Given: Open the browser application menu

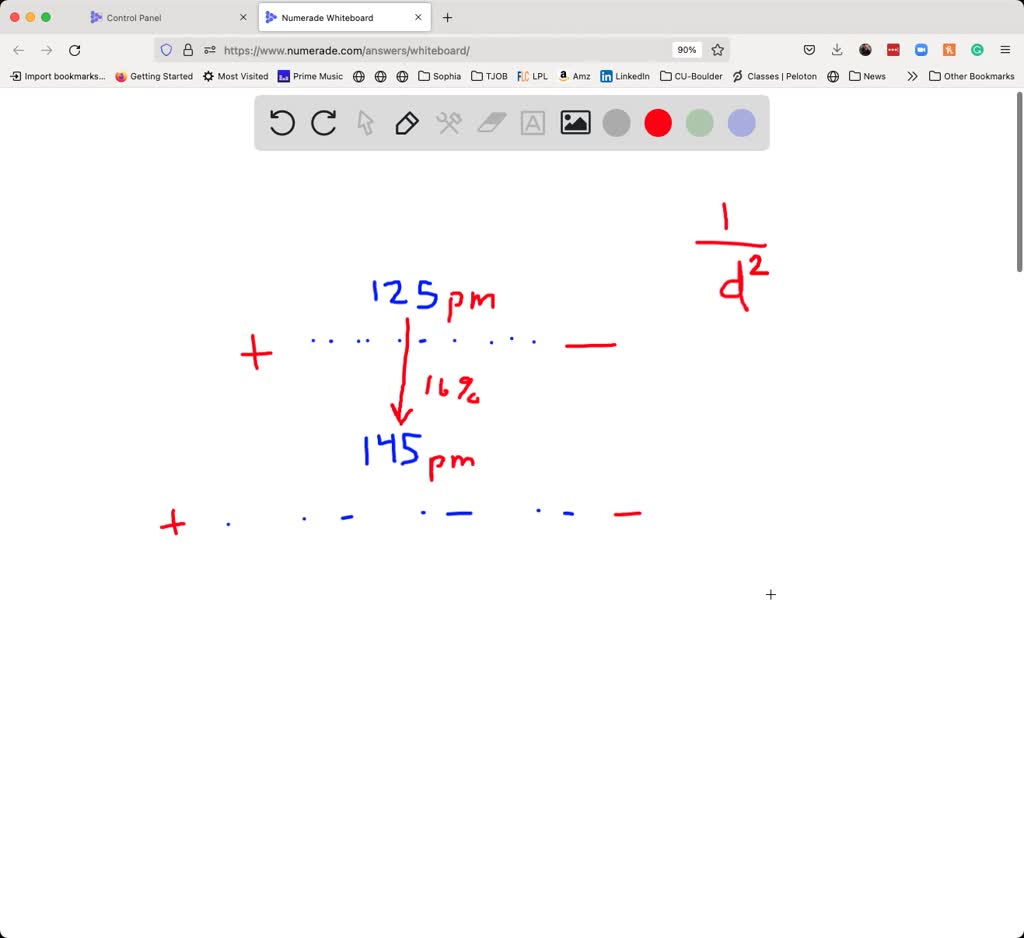Looking at the screenshot, I should pyautogui.click(x=1005, y=49).
